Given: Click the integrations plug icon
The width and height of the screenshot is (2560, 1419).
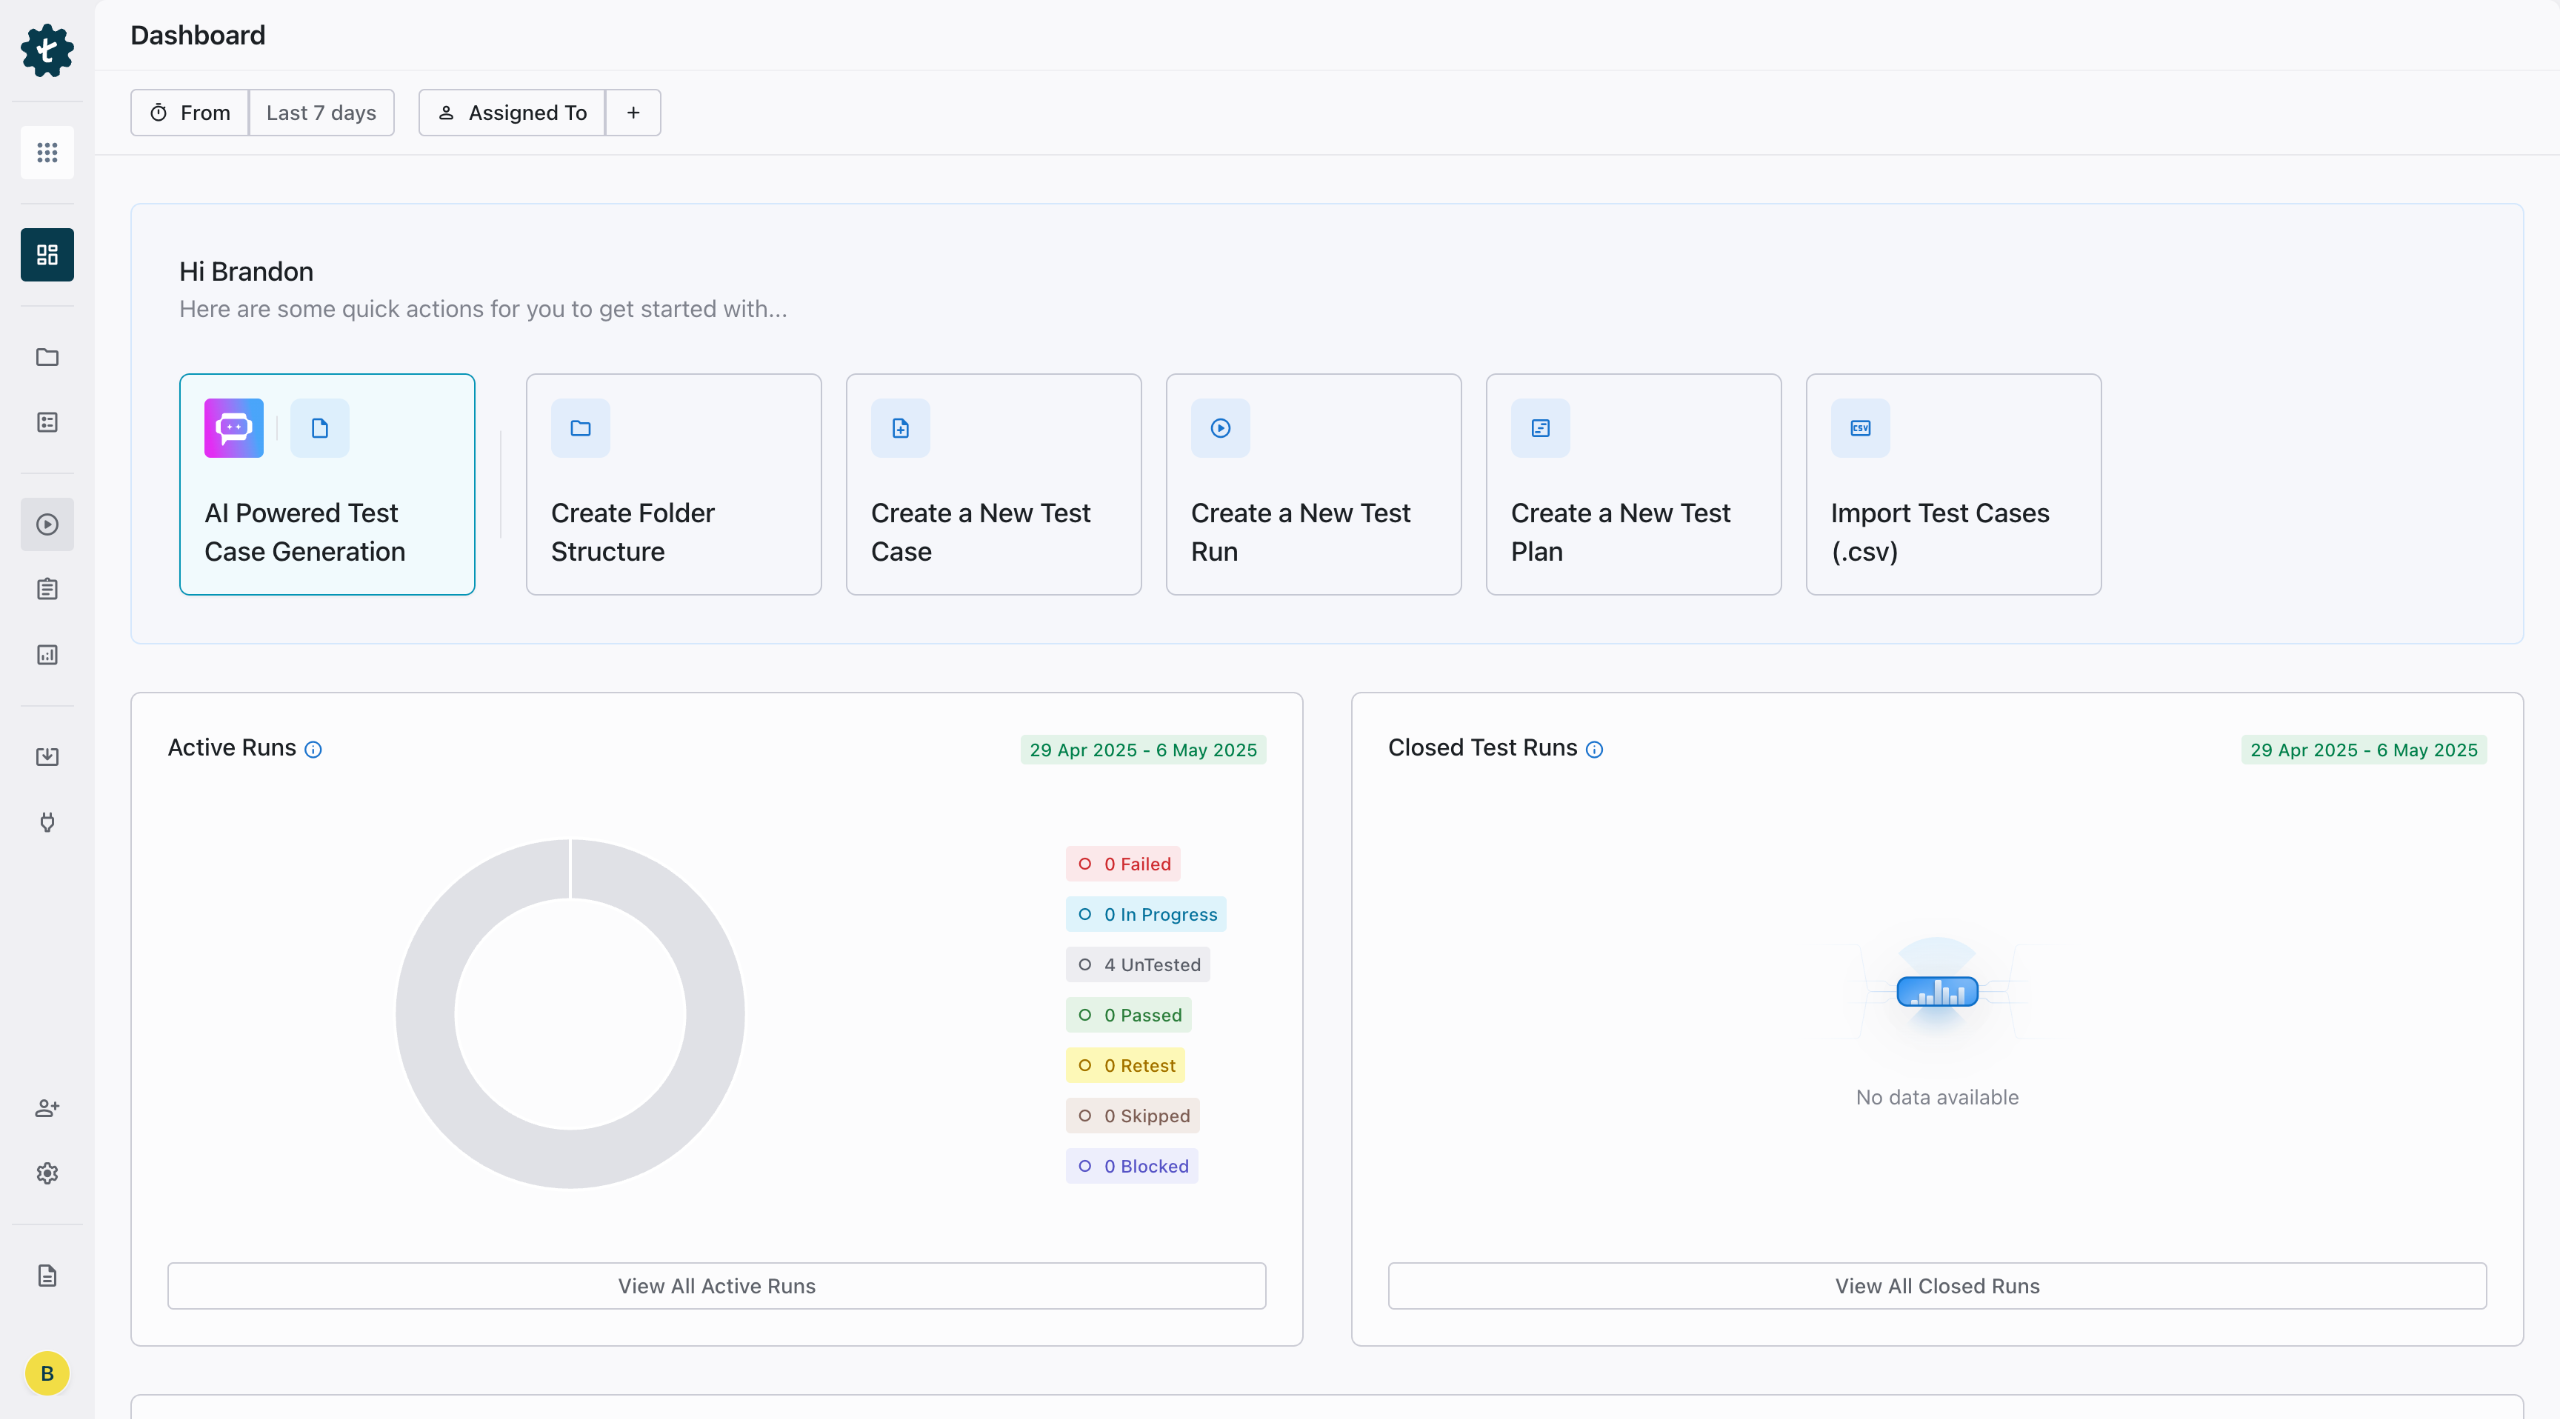Looking at the screenshot, I should (x=47, y=822).
